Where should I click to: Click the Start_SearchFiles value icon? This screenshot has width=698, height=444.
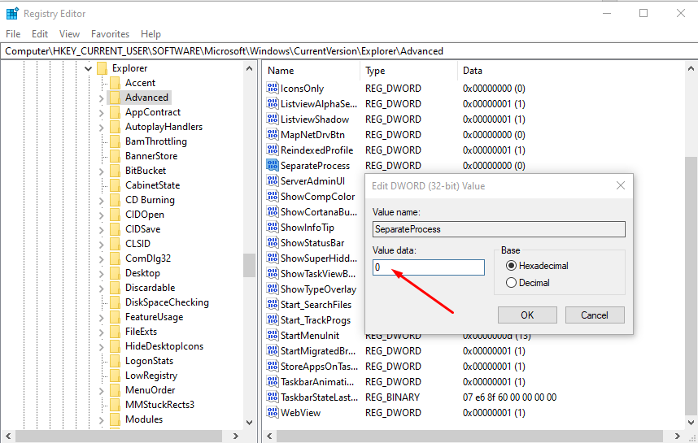pyautogui.click(x=272, y=304)
